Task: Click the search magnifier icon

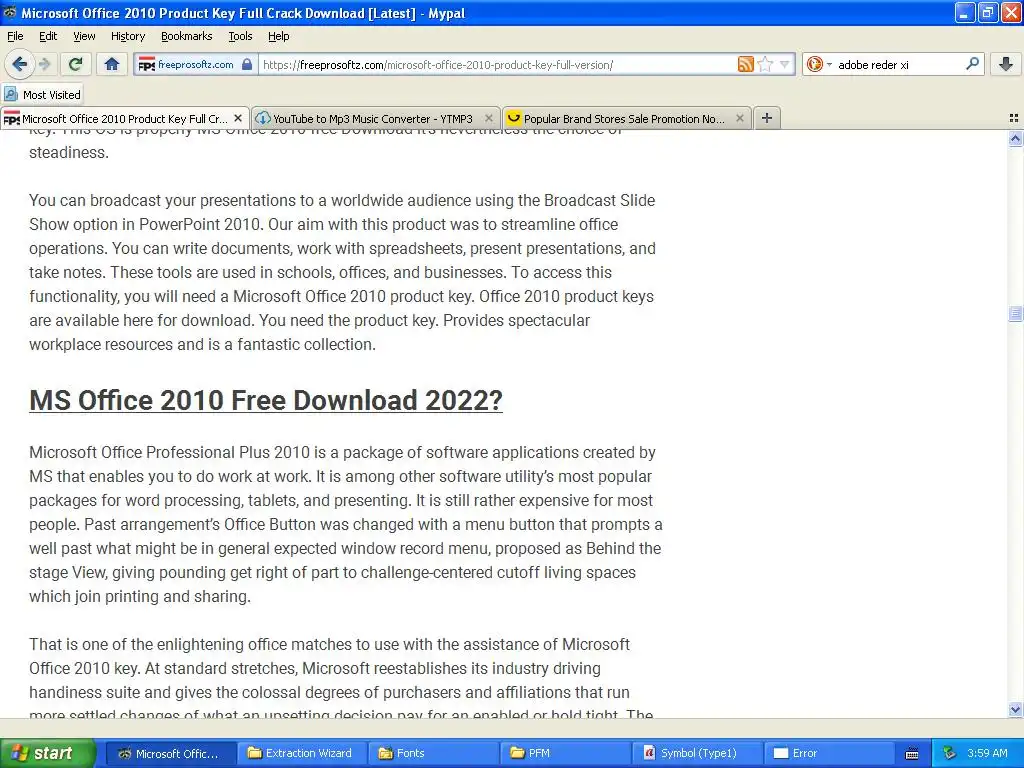Action: pyautogui.click(x=972, y=64)
